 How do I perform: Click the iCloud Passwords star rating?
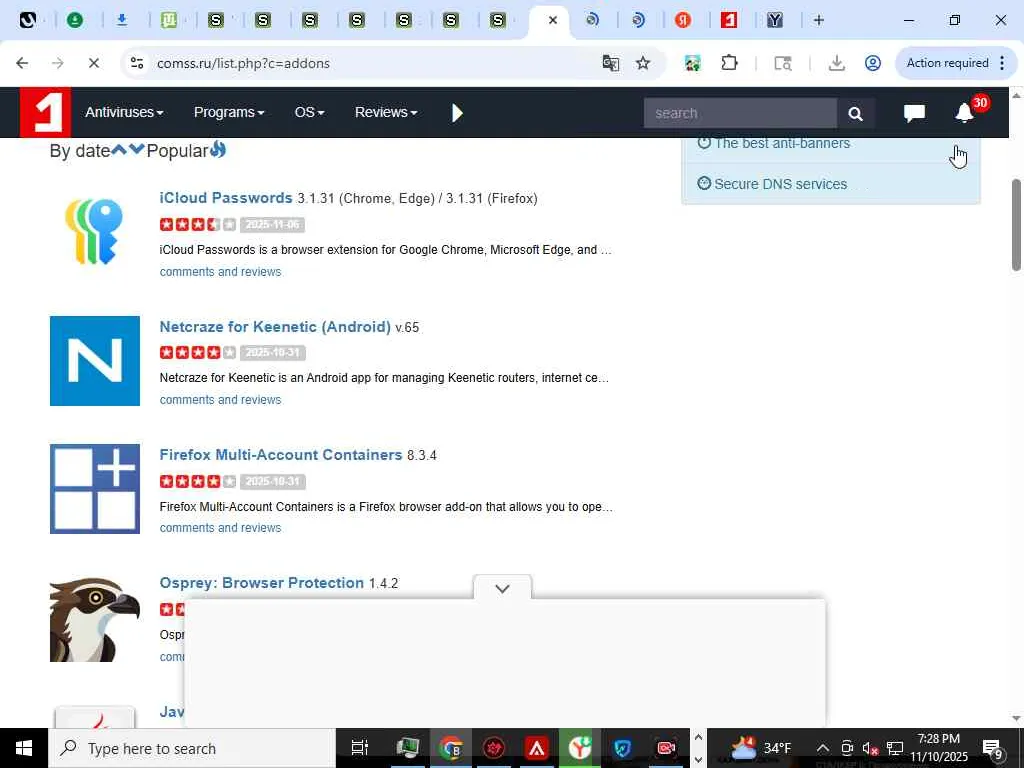click(x=197, y=225)
